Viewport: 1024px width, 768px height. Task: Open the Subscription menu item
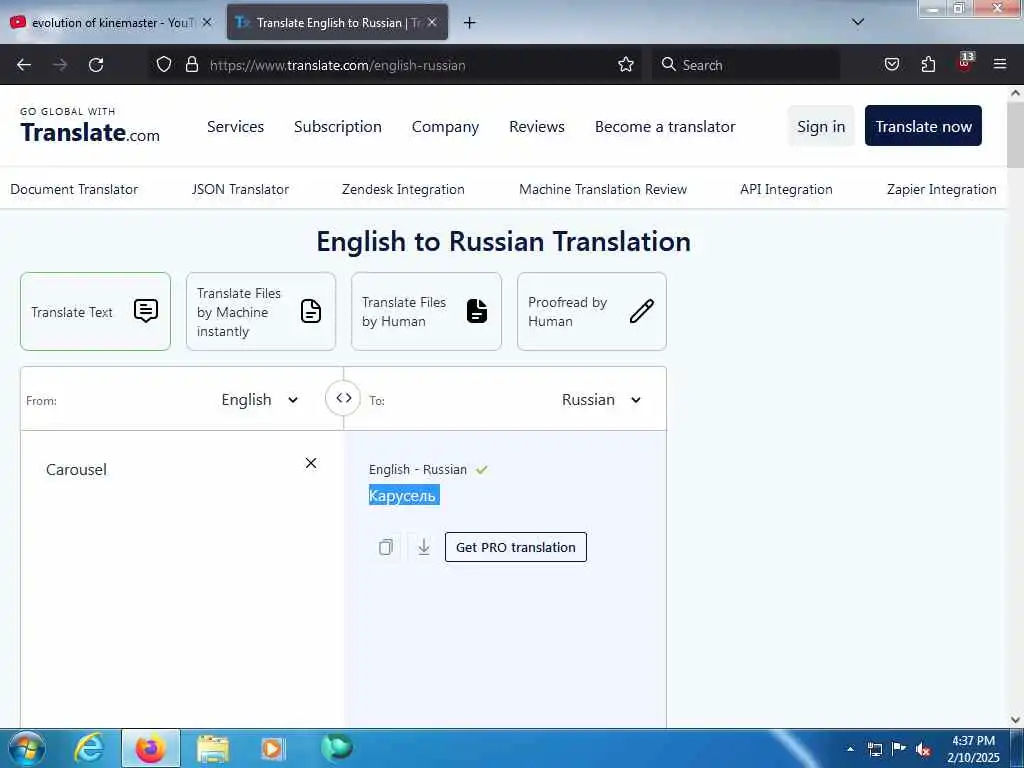(x=338, y=127)
